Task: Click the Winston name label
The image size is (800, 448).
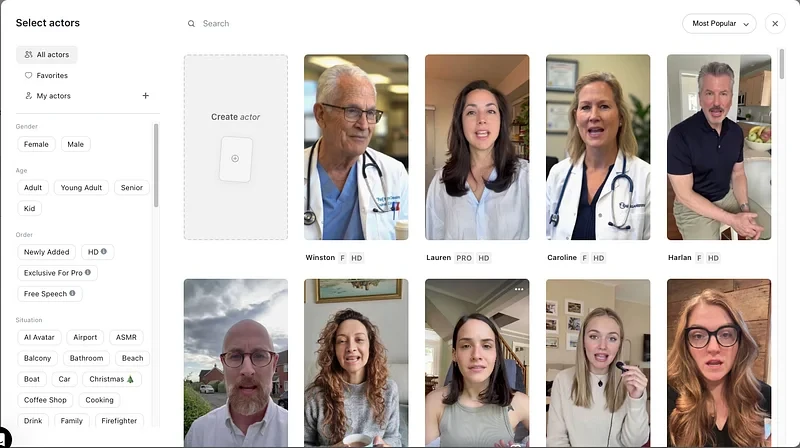Action: click(320, 258)
